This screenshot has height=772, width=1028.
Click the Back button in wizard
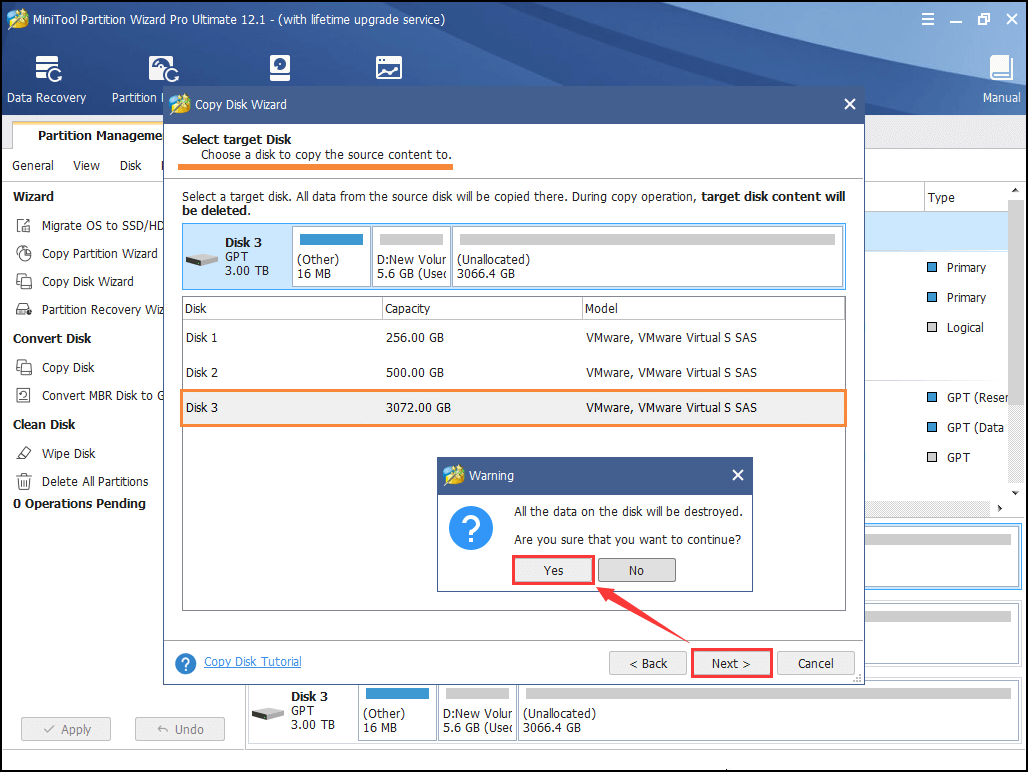648,663
